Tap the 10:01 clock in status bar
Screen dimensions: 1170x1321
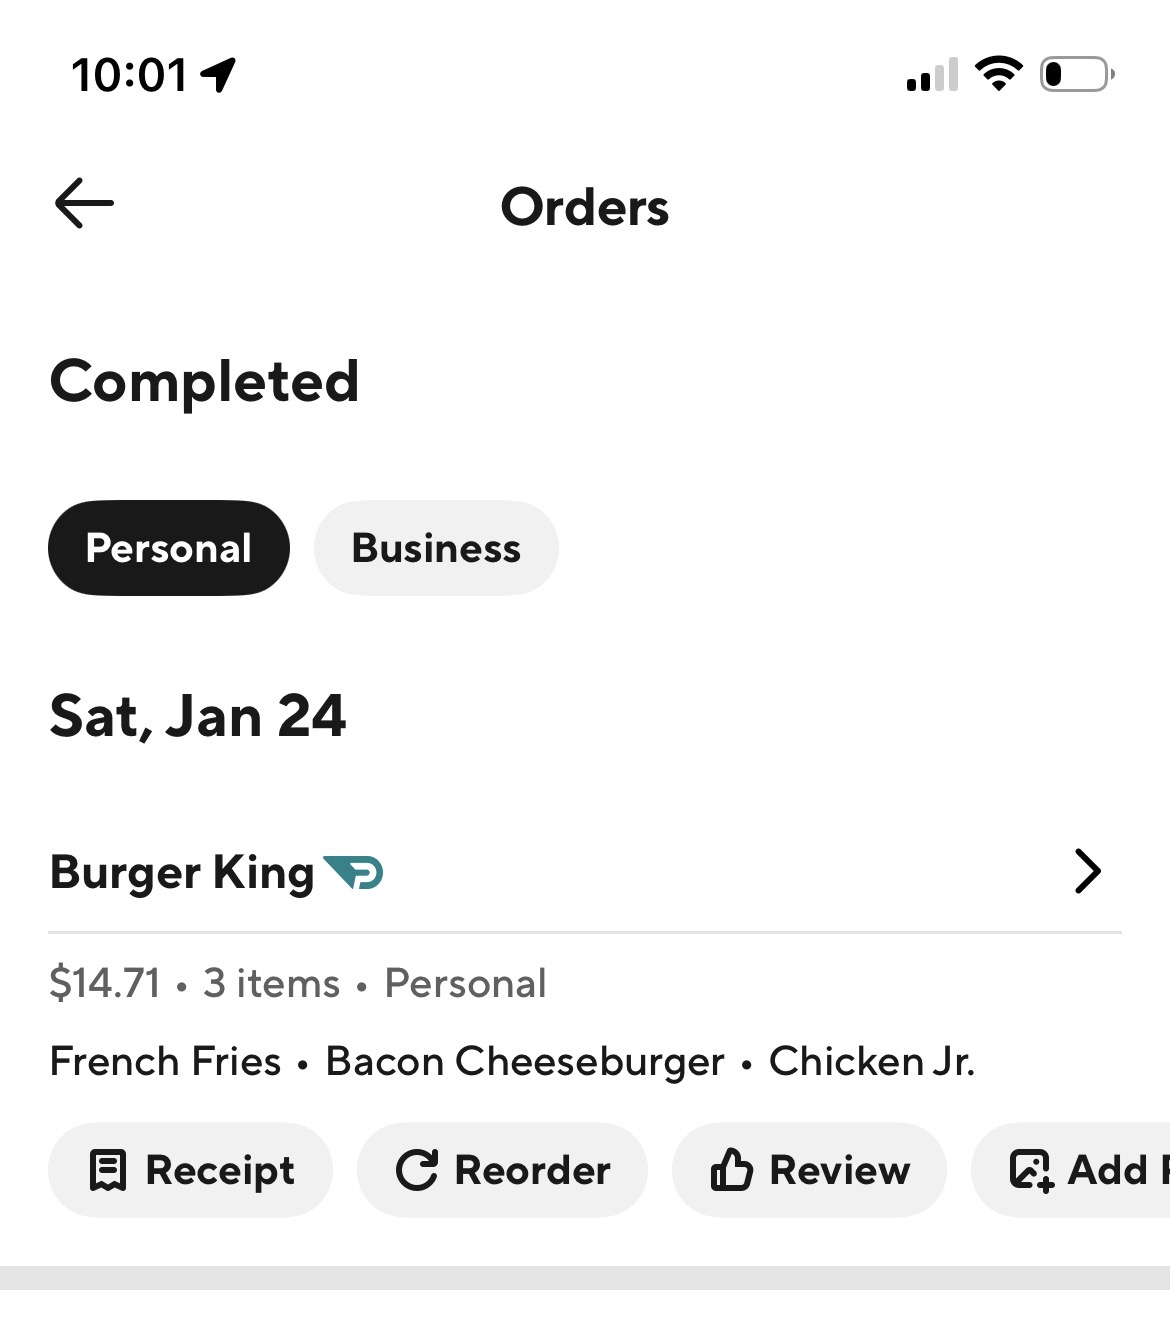(x=129, y=75)
